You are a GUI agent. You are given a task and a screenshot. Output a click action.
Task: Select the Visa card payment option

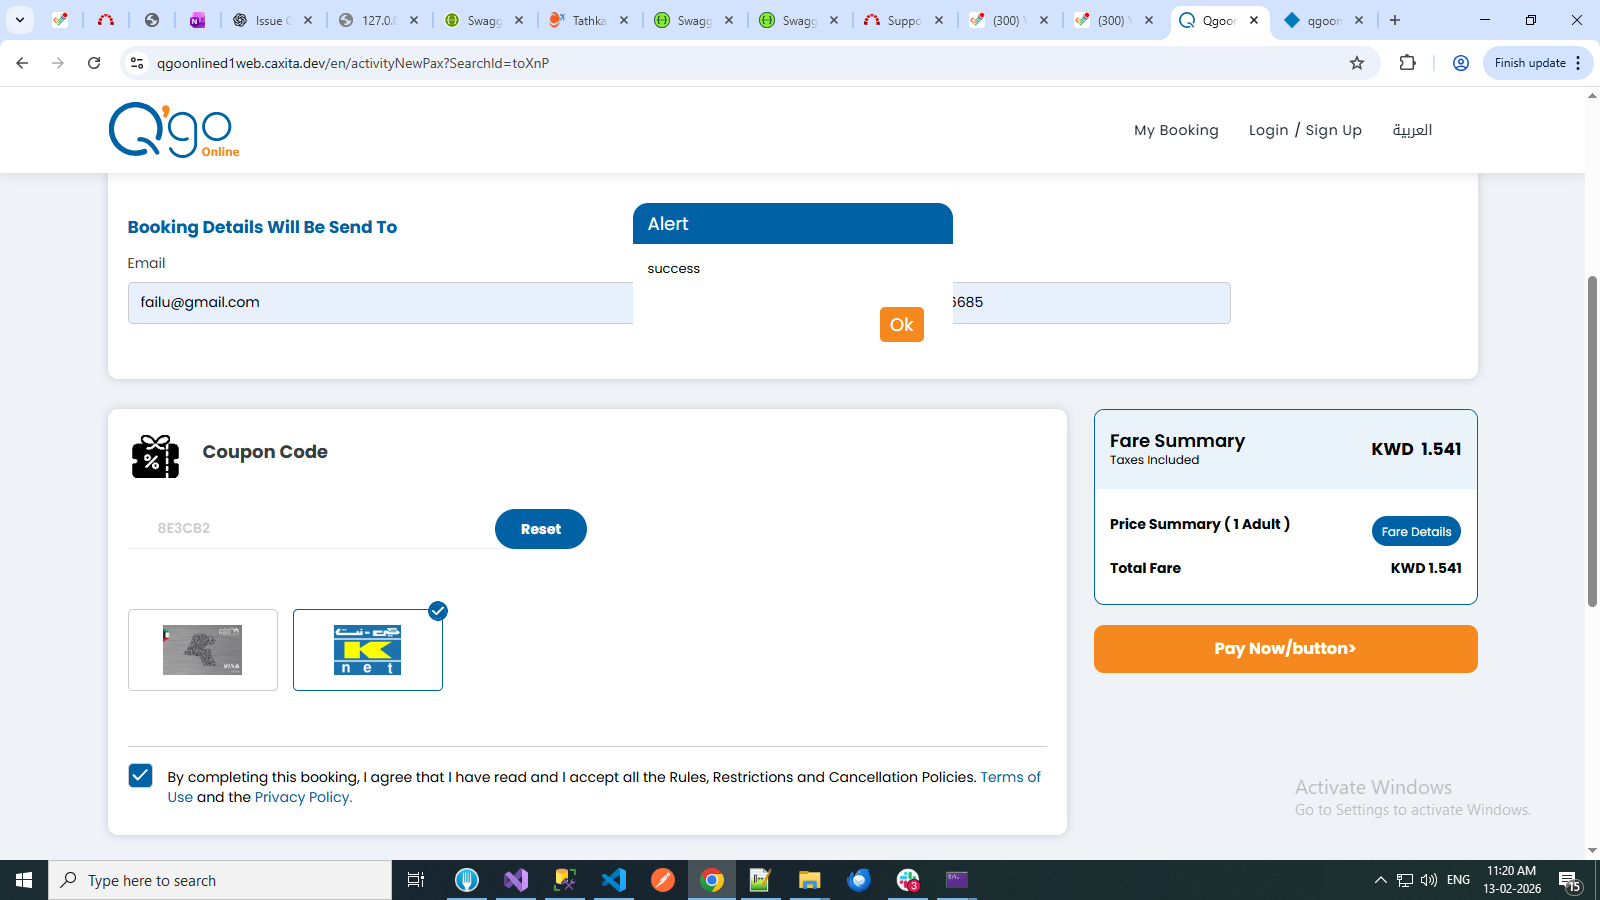[x=203, y=650]
